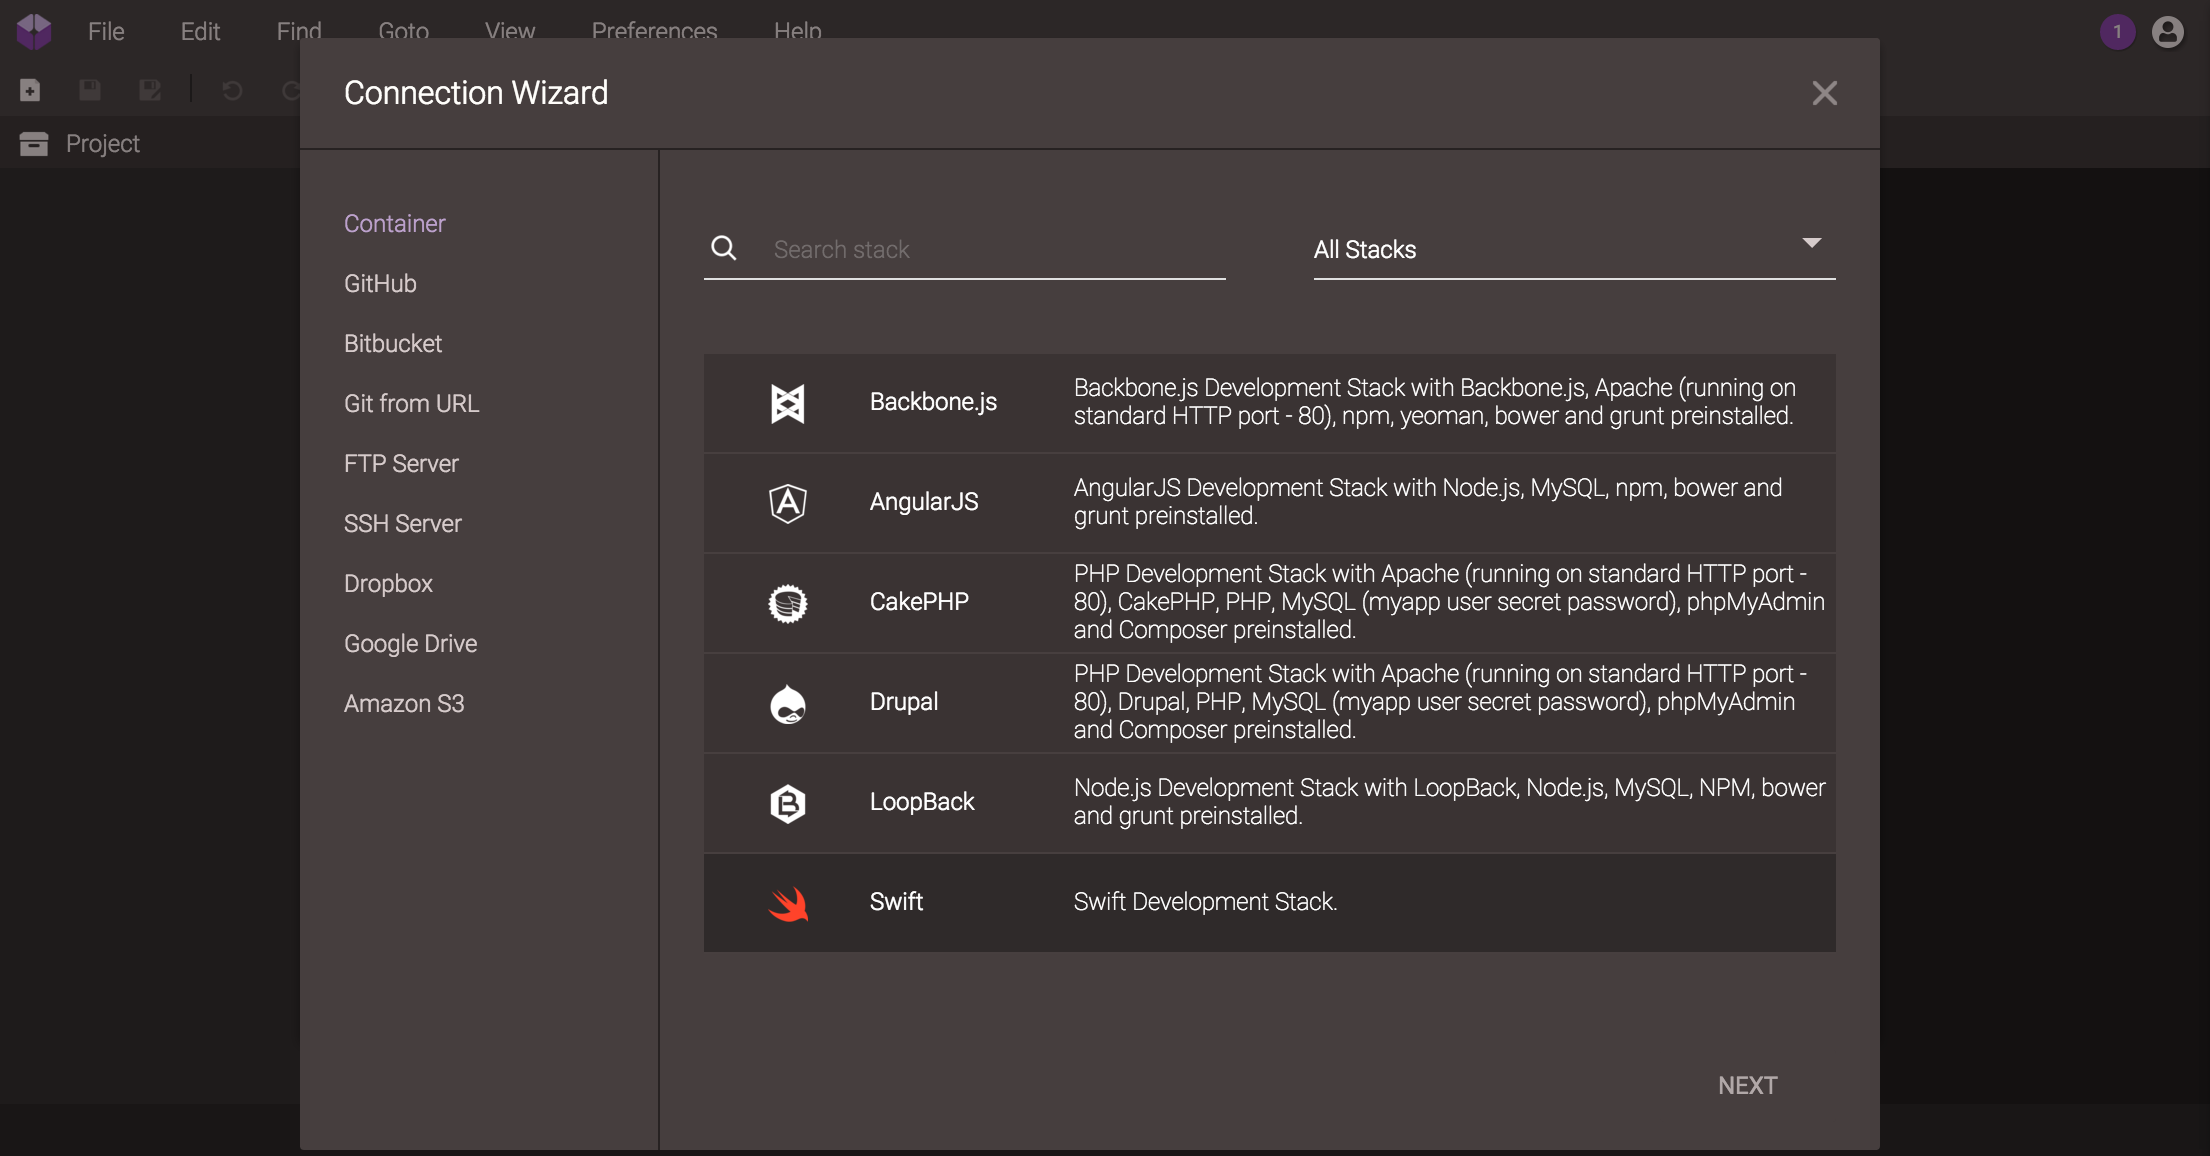This screenshot has height=1156, width=2210.
Task: Select the SSH Server option
Action: [403, 523]
